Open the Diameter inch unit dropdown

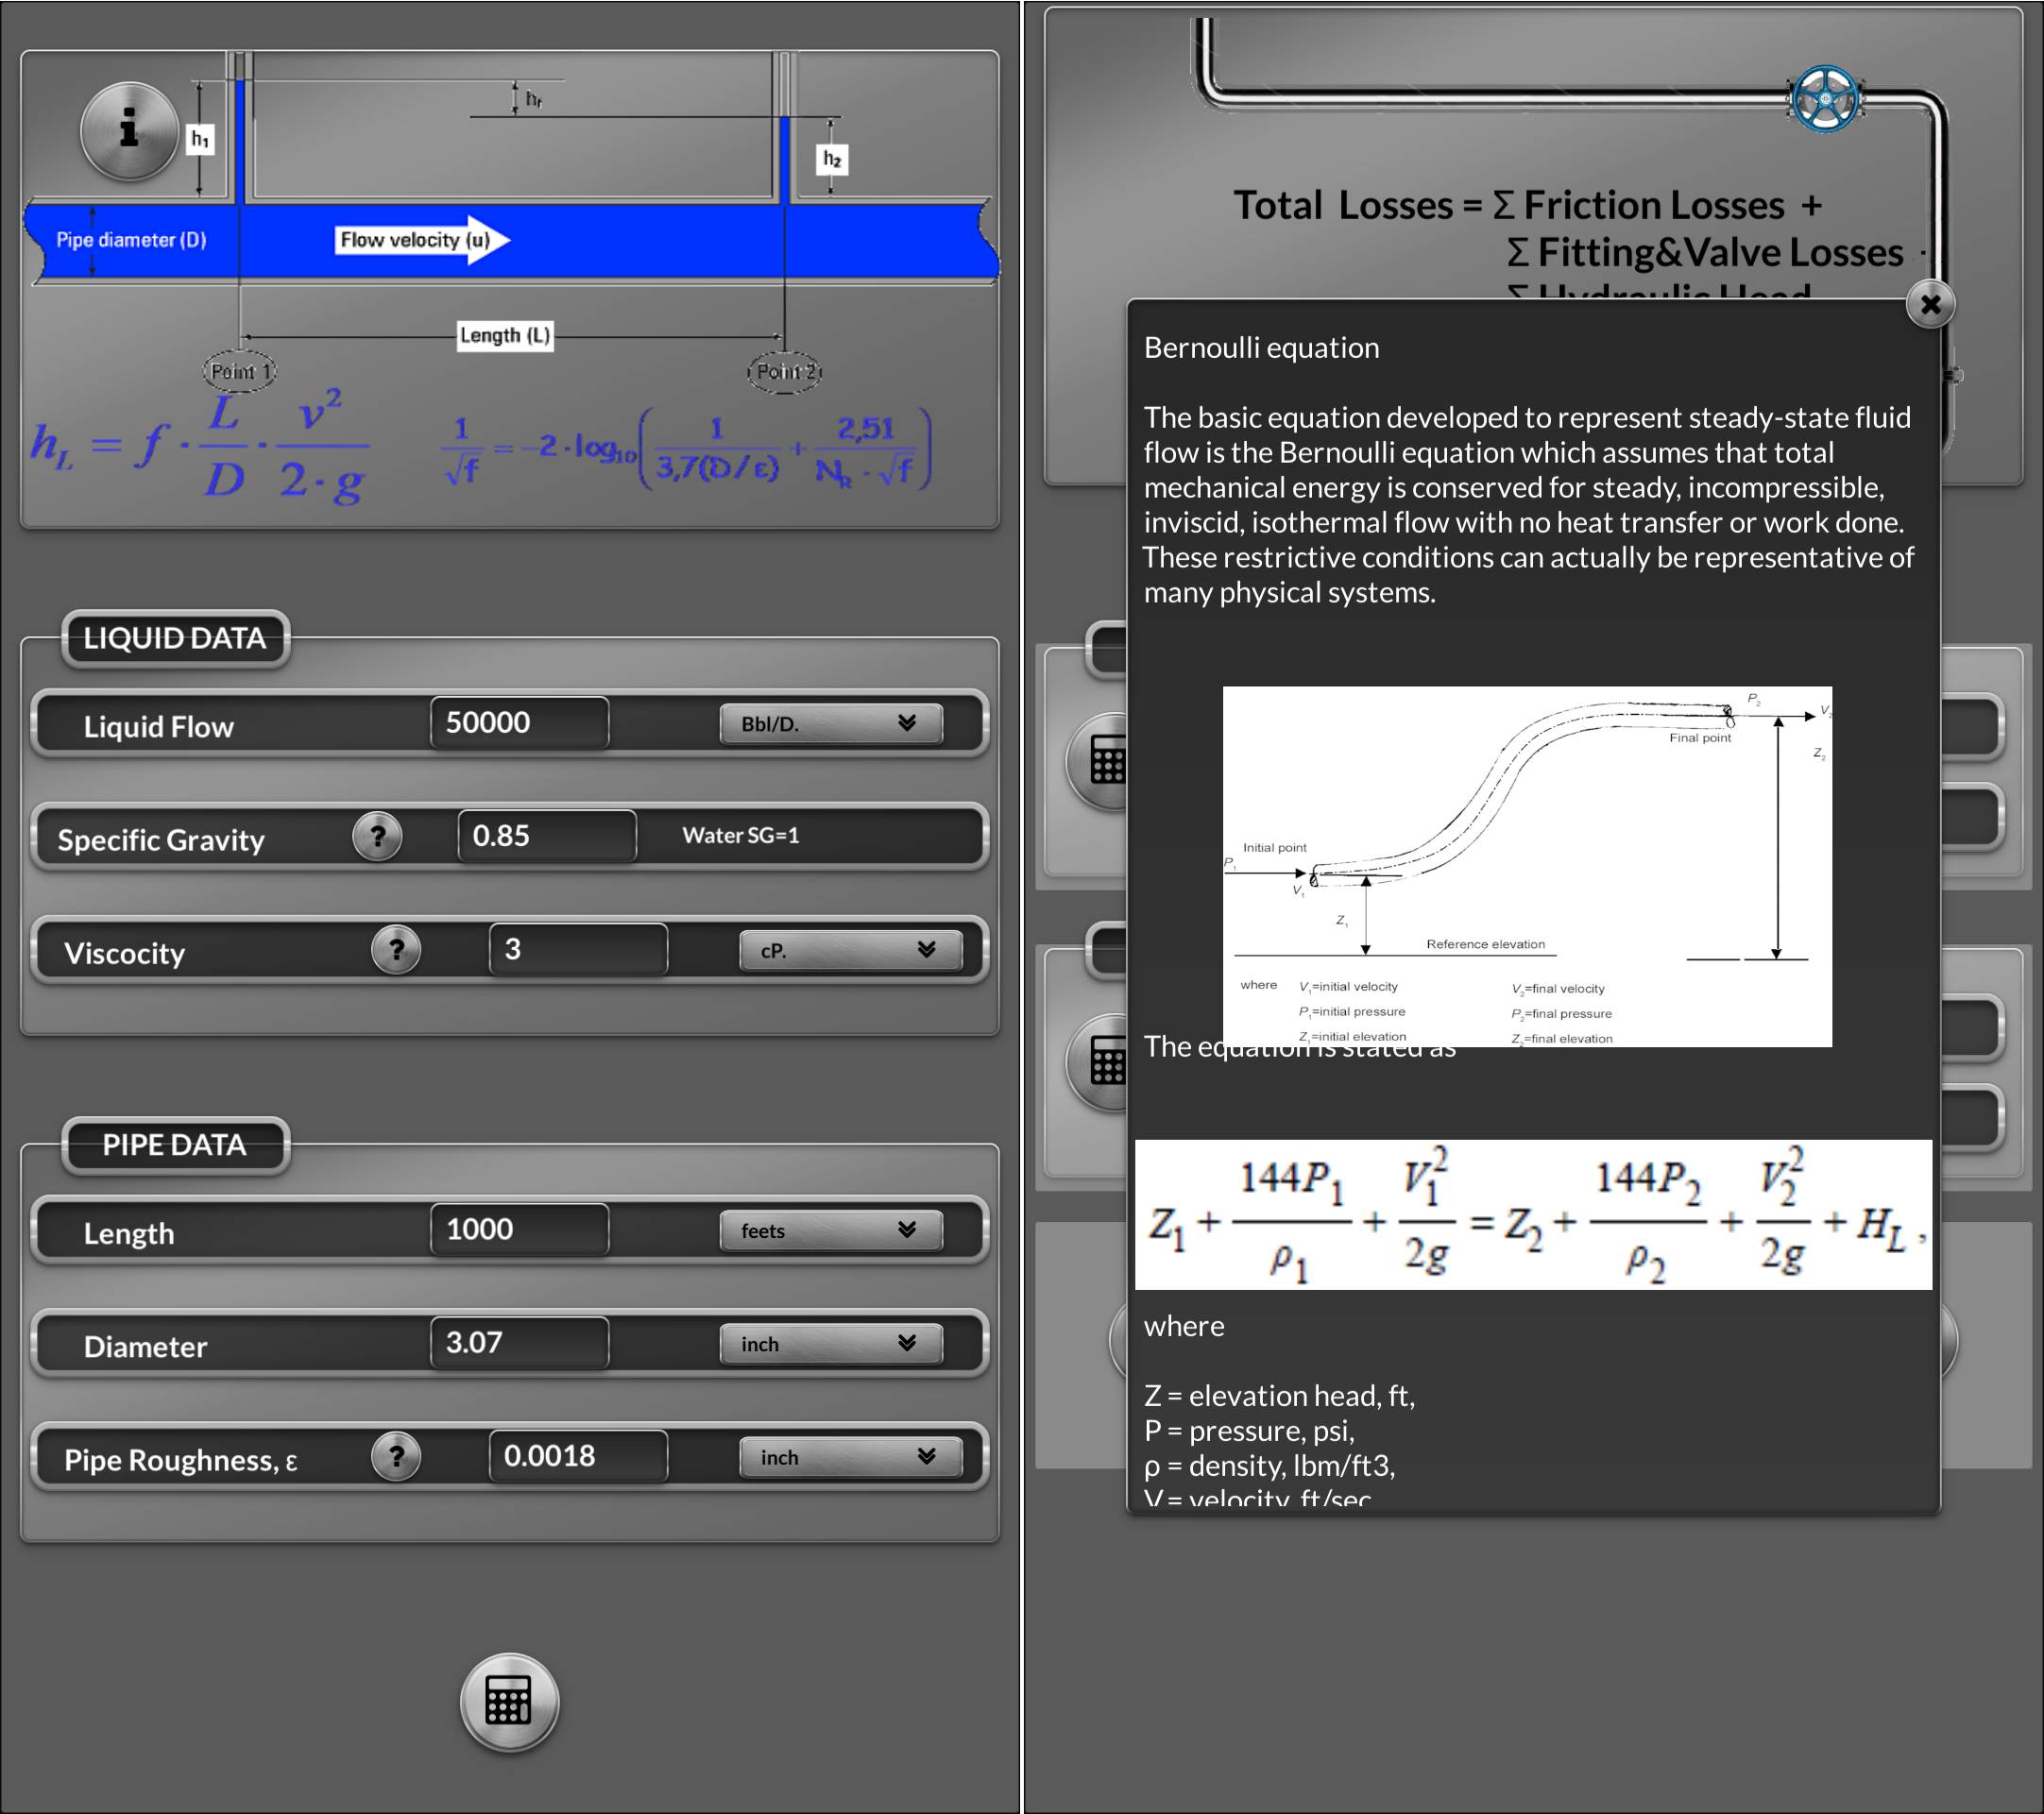(x=830, y=1343)
